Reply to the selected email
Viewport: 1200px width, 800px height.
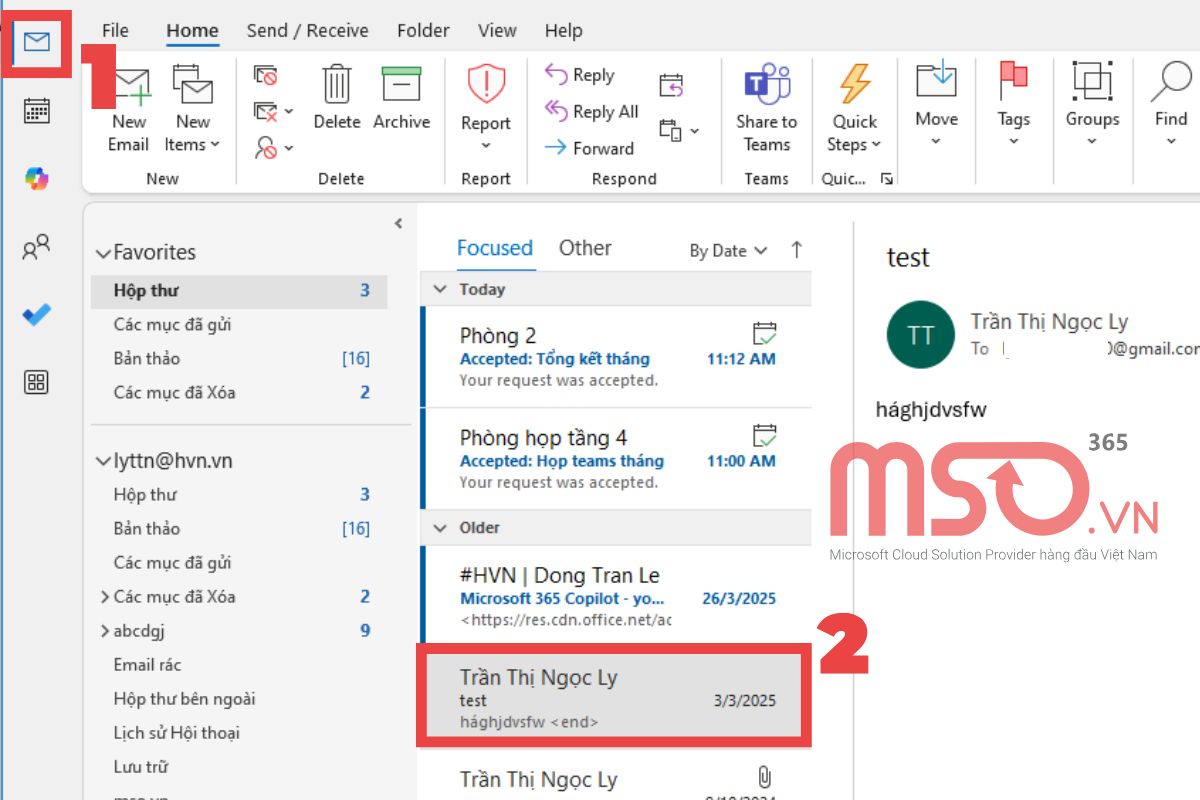point(579,75)
